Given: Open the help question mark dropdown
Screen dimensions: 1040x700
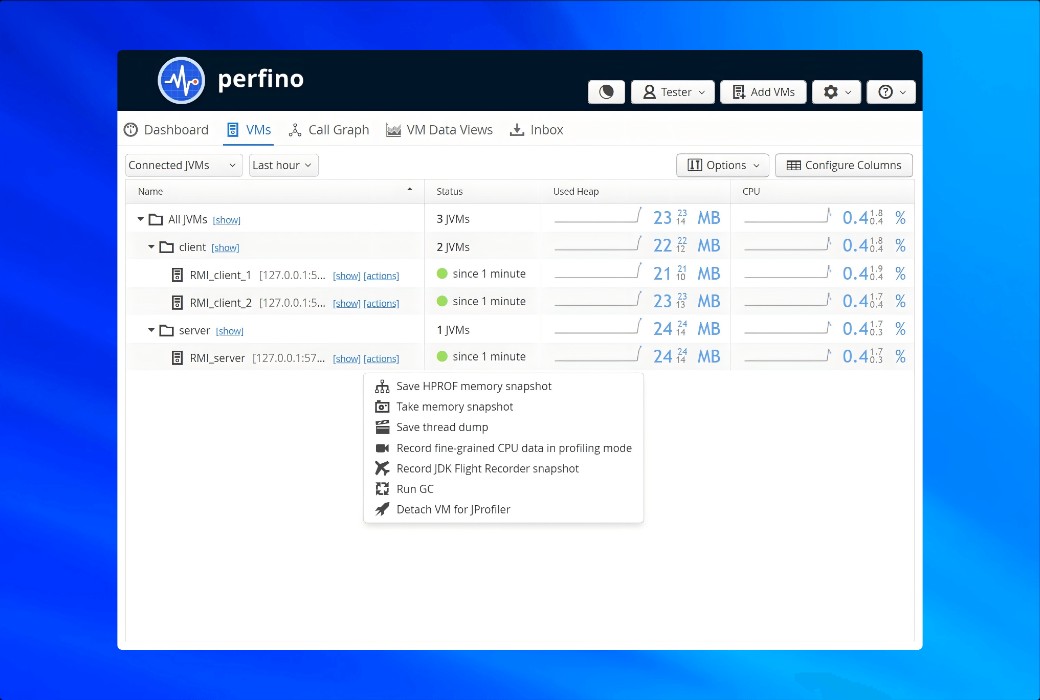Looking at the screenshot, I should point(891,92).
